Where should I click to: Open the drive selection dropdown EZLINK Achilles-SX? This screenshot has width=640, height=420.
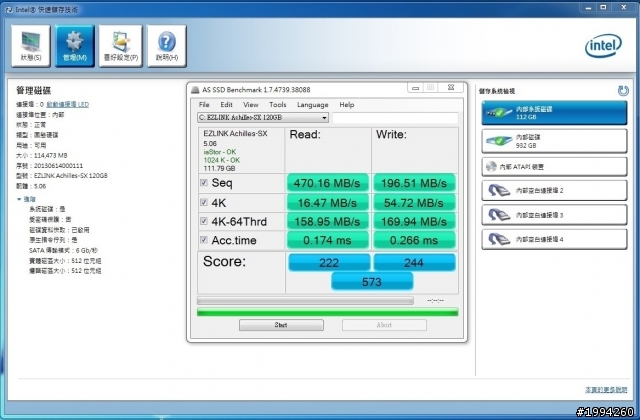[263, 118]
